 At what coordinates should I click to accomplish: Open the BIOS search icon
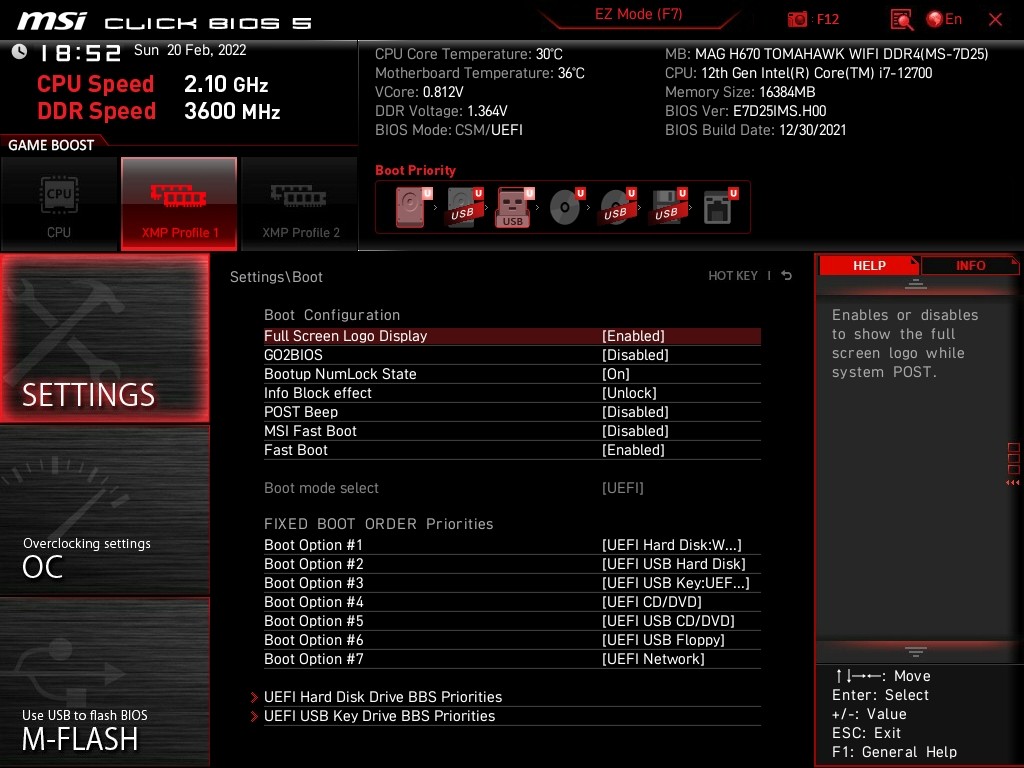point(902,19)
